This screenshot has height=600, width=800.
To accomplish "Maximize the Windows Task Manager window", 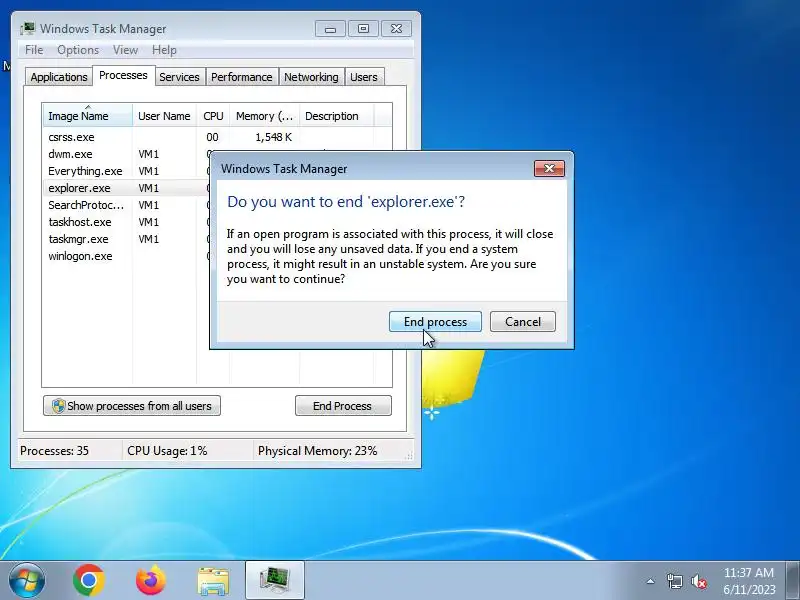I will tap(363, 29).
